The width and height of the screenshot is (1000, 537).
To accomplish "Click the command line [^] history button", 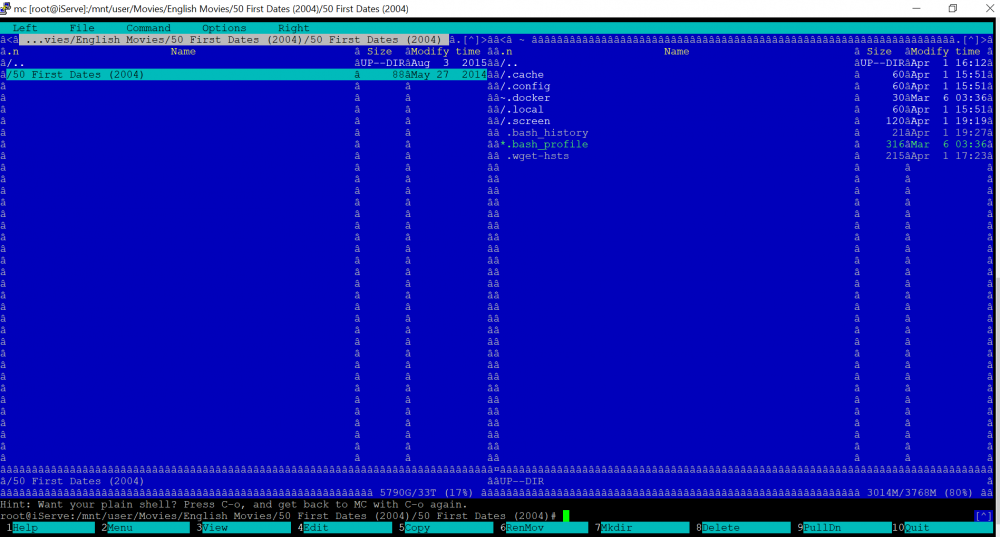I will [x=983, y=516].
